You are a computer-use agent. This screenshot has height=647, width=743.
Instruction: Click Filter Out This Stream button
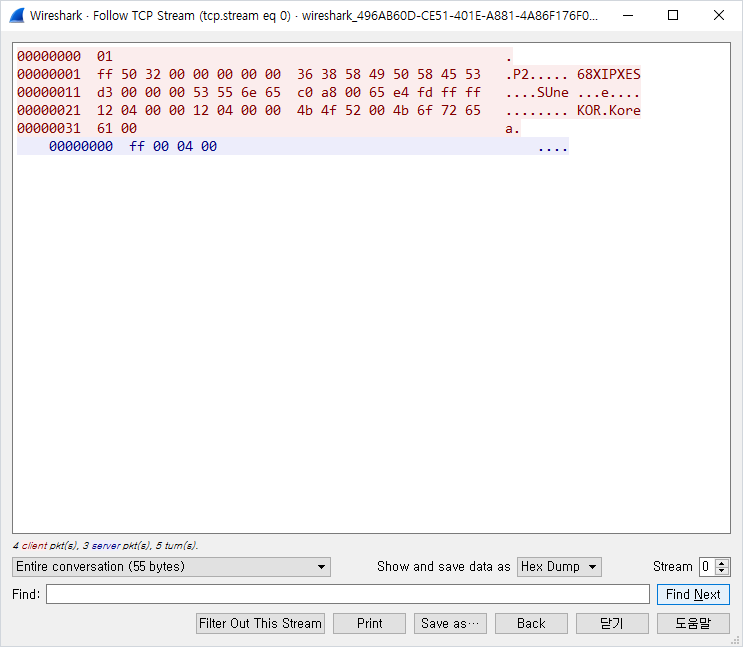pos(260,623)
